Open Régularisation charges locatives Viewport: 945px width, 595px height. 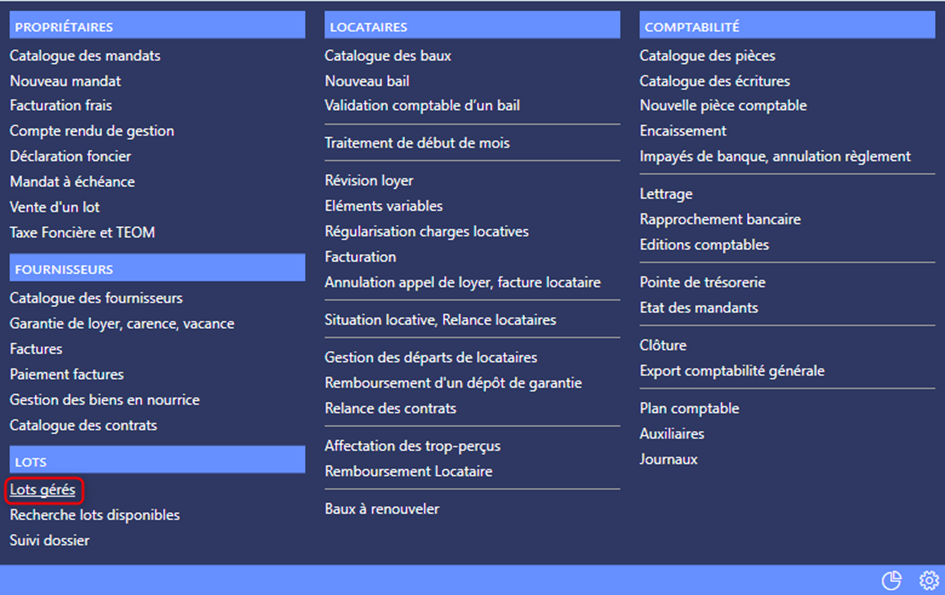427,232
